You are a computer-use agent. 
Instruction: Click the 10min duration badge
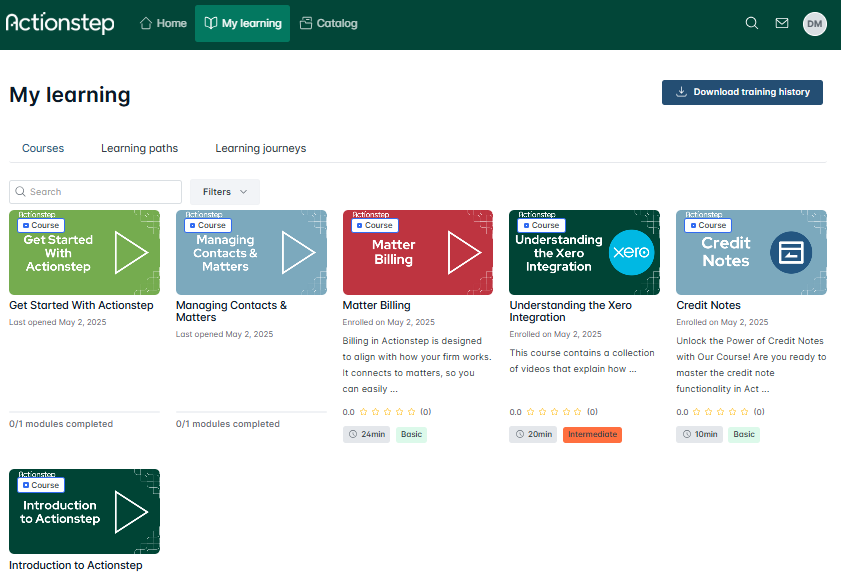pyautogui.click(x=700, y=434)
